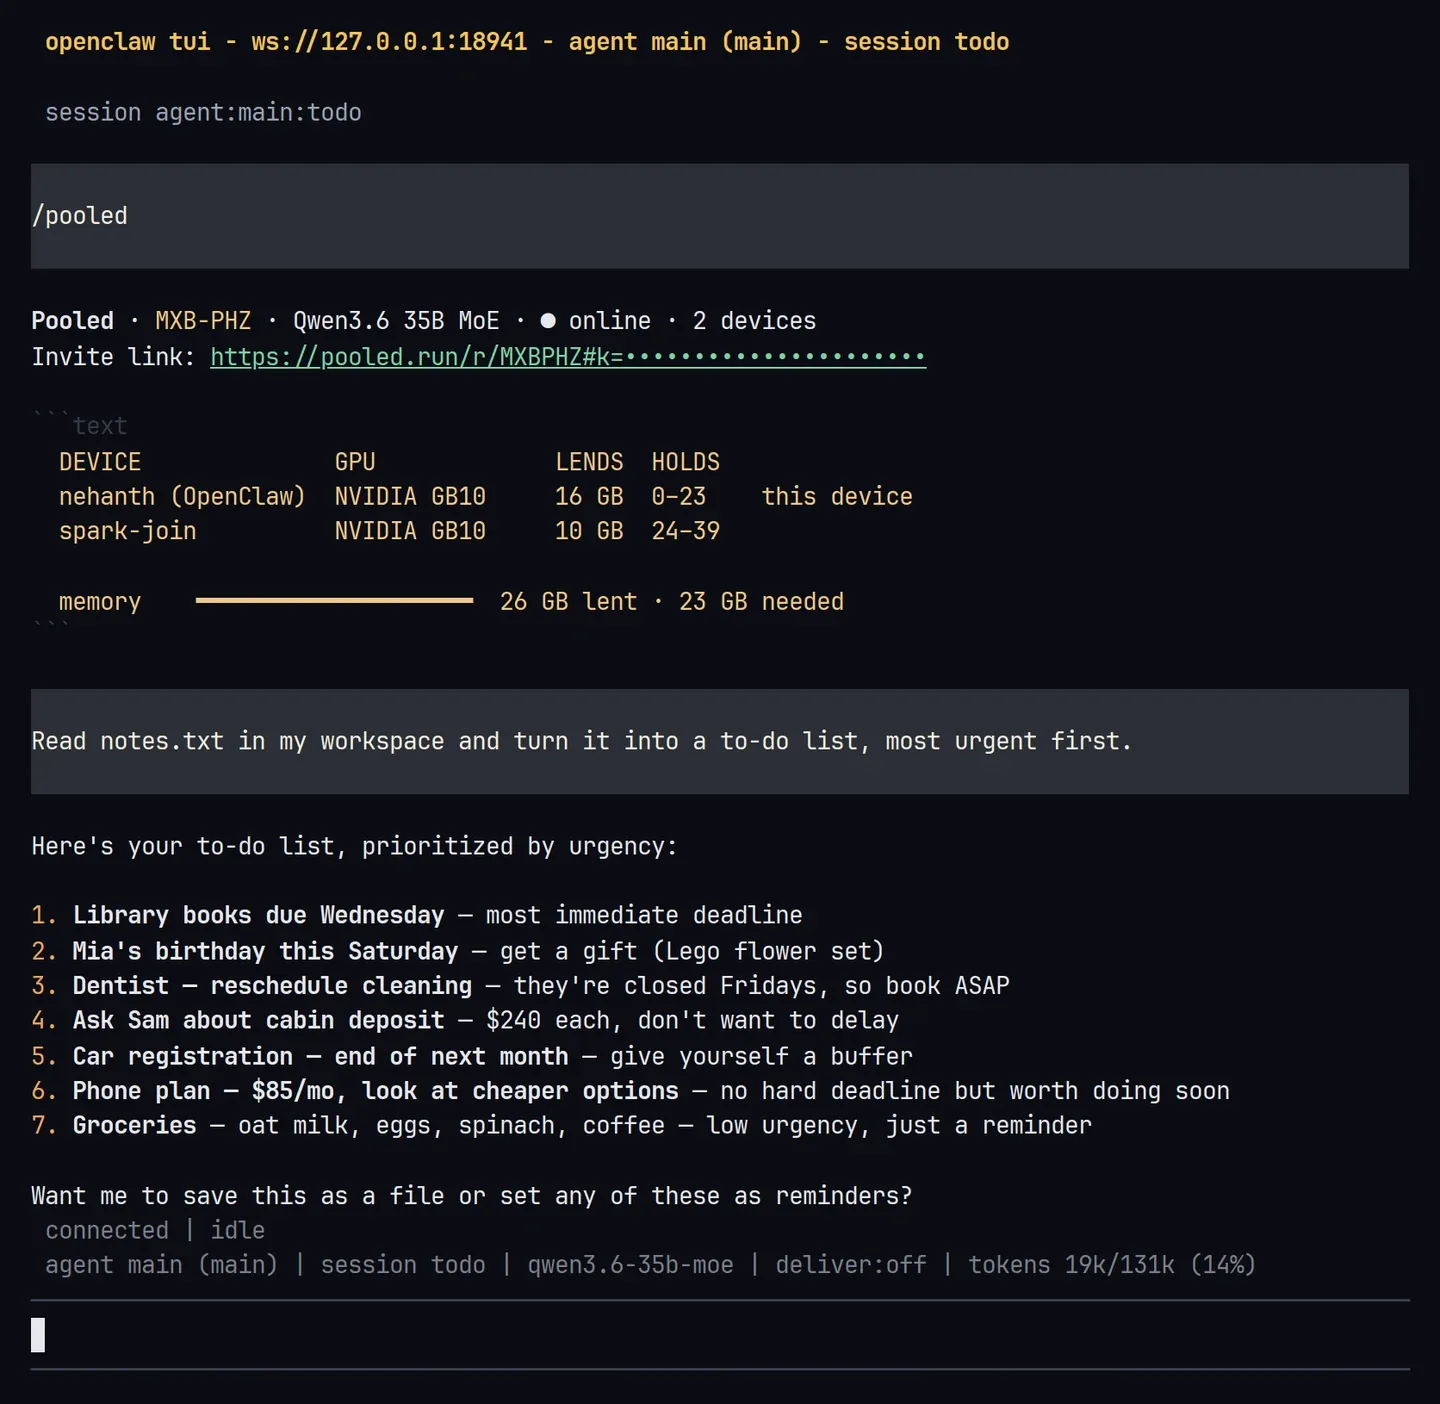Select device row 'spark-join'

click(390, 531)
